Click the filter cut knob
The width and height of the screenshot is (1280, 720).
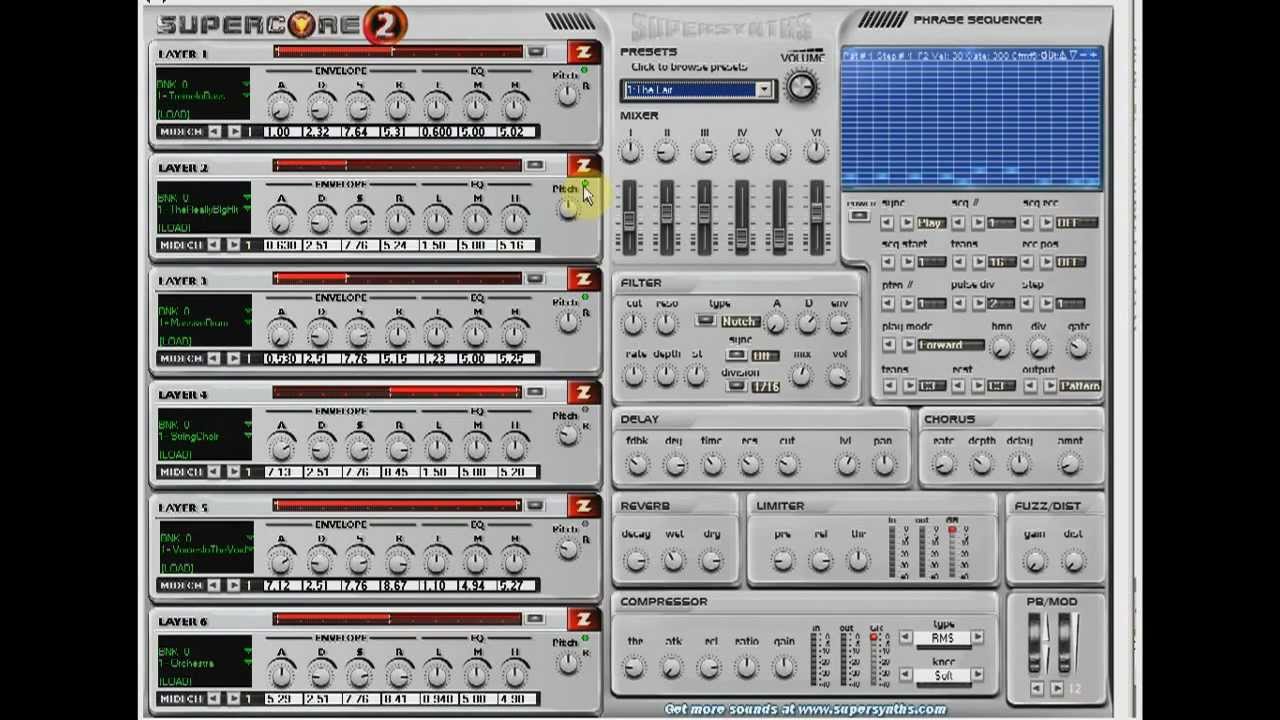point(633,322)
